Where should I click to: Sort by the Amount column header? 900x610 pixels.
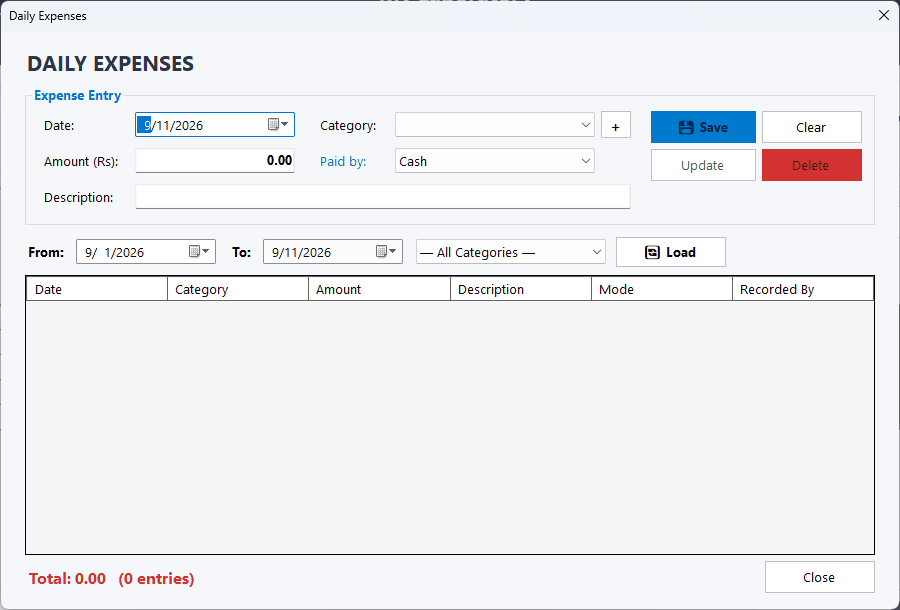[x=379, y=289]
